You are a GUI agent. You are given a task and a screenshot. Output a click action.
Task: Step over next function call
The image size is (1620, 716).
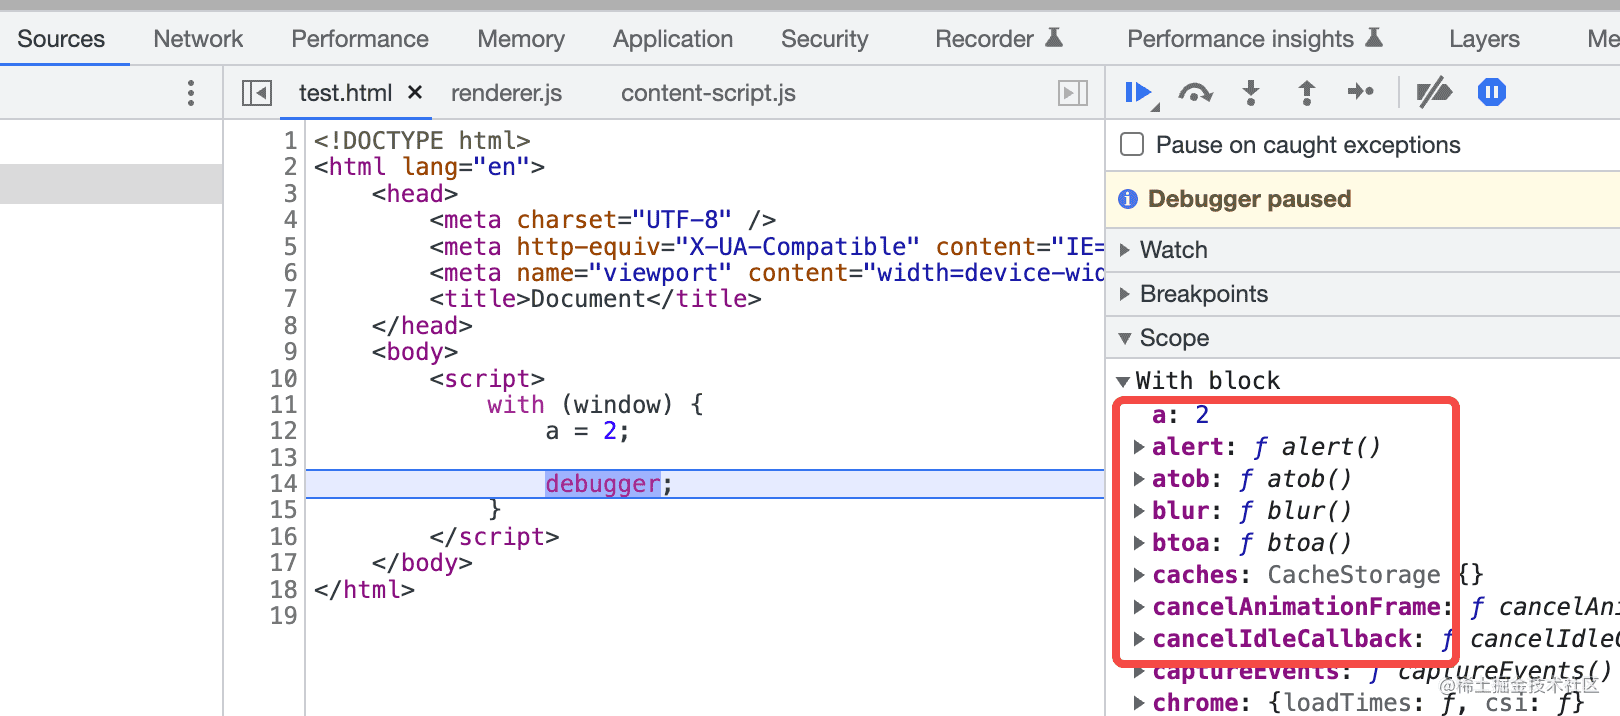tap(1195, 93)
